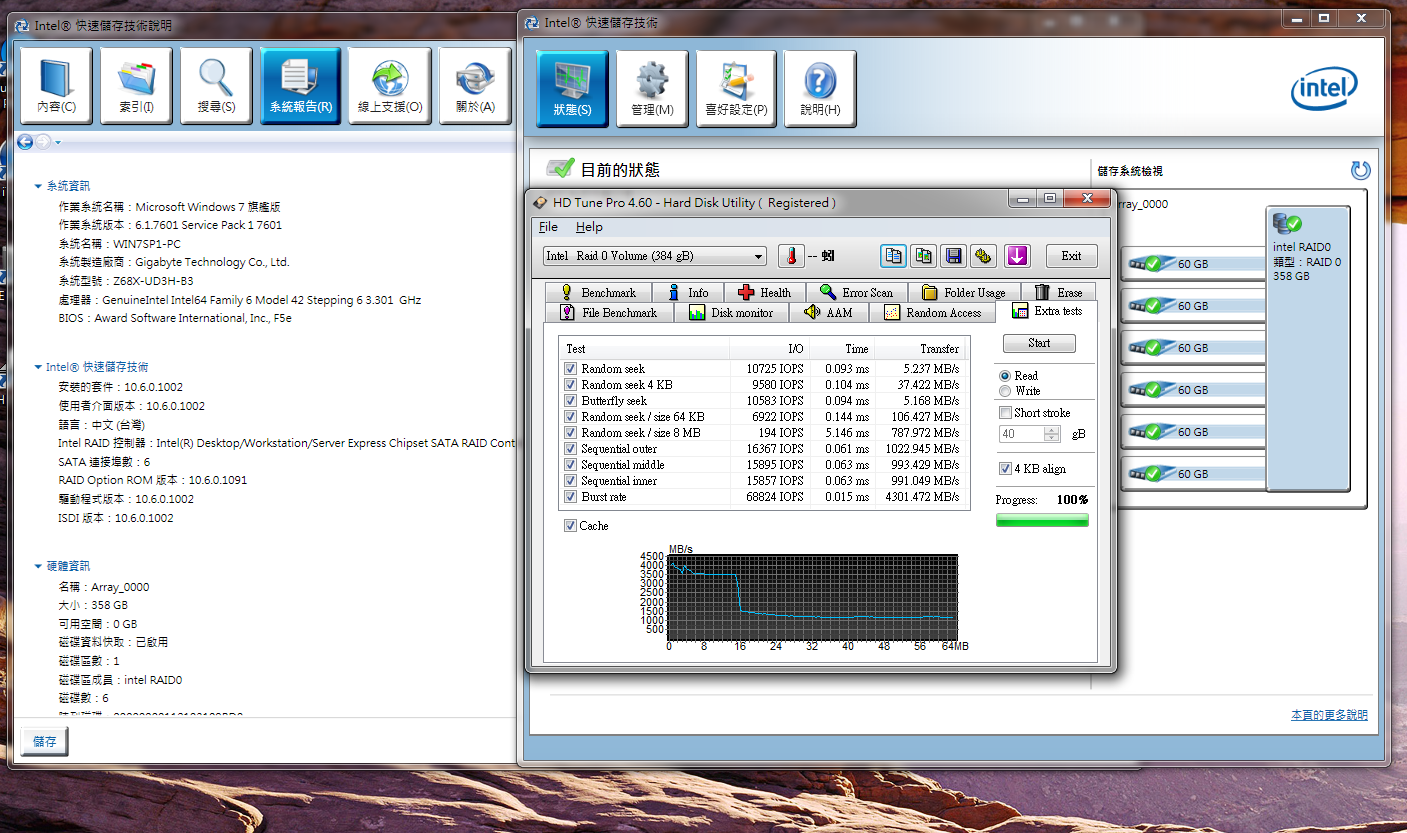Uncheck Sequential outer test

(x=570, y=449)
